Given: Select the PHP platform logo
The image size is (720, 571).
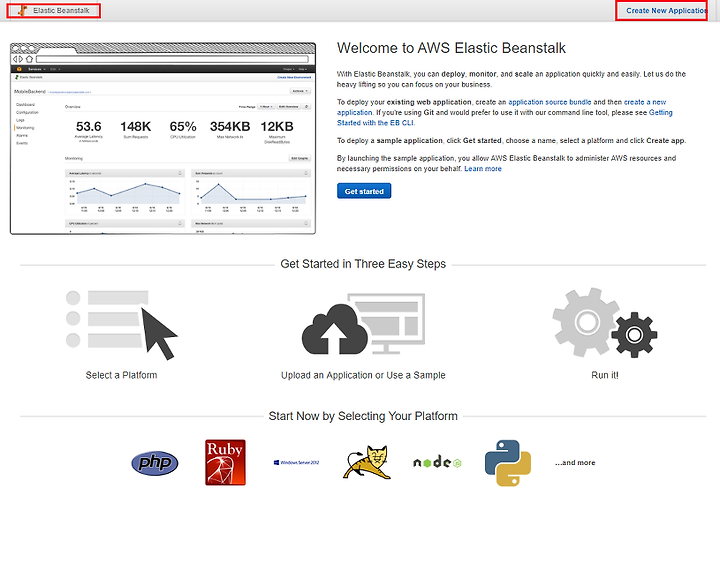Looking at the screenshot, I should click(155, 463).
